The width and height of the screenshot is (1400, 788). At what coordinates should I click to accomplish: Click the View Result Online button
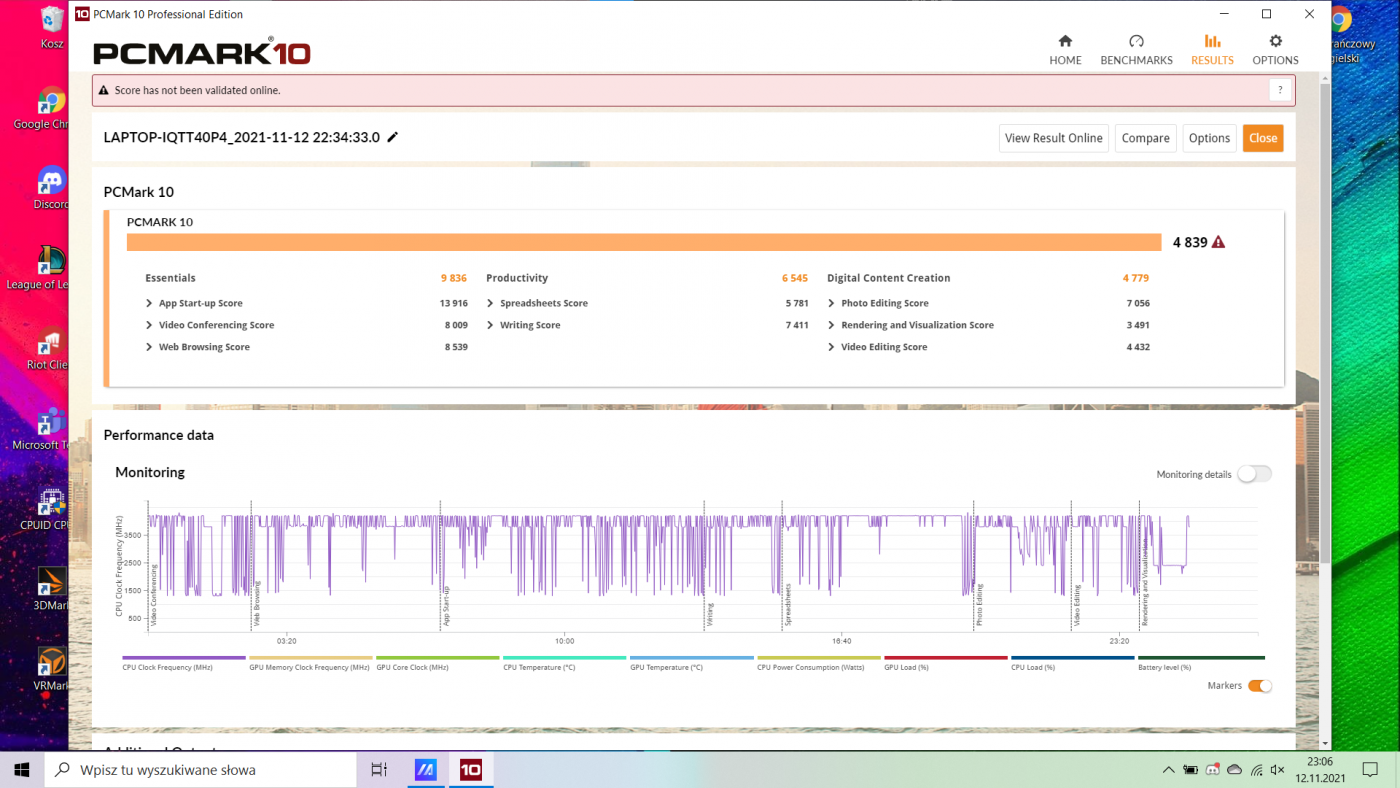pyautogui.click(x=1053, y=138)
